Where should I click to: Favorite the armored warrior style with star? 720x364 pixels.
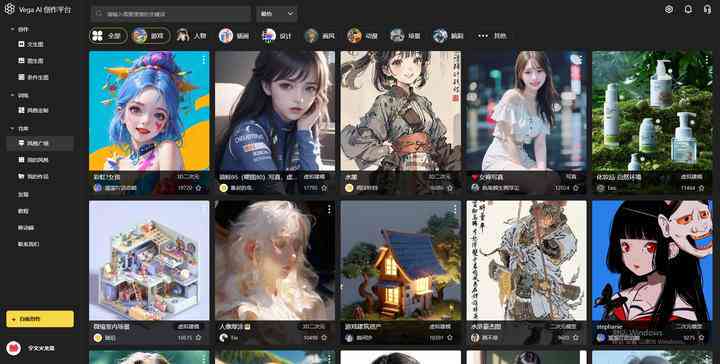[x=575, y=338]
